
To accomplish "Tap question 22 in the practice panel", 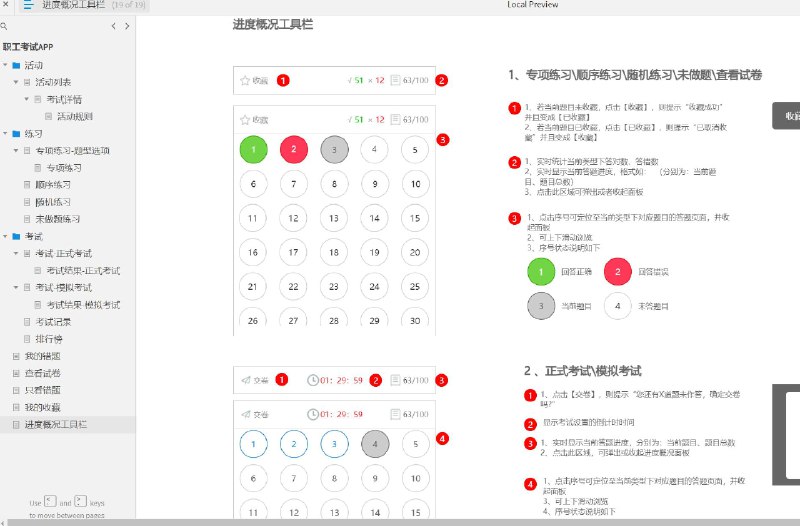I will (x=293, y=287).
